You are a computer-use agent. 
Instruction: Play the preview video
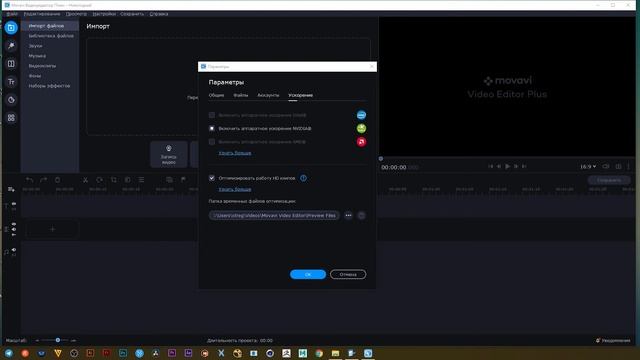tap(507, 166)
